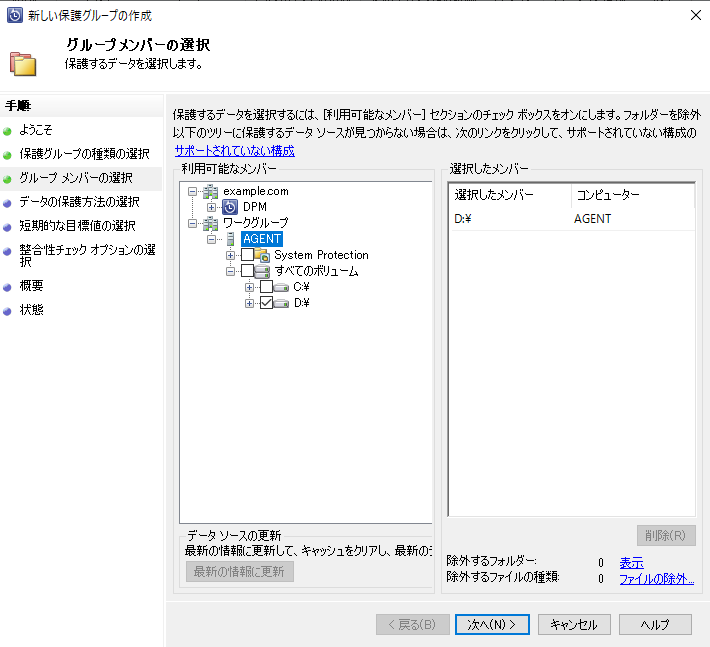This screenshot has height=647, width=710.
Task: Expand the D:¥ drive node
Action: coord(249,303)
